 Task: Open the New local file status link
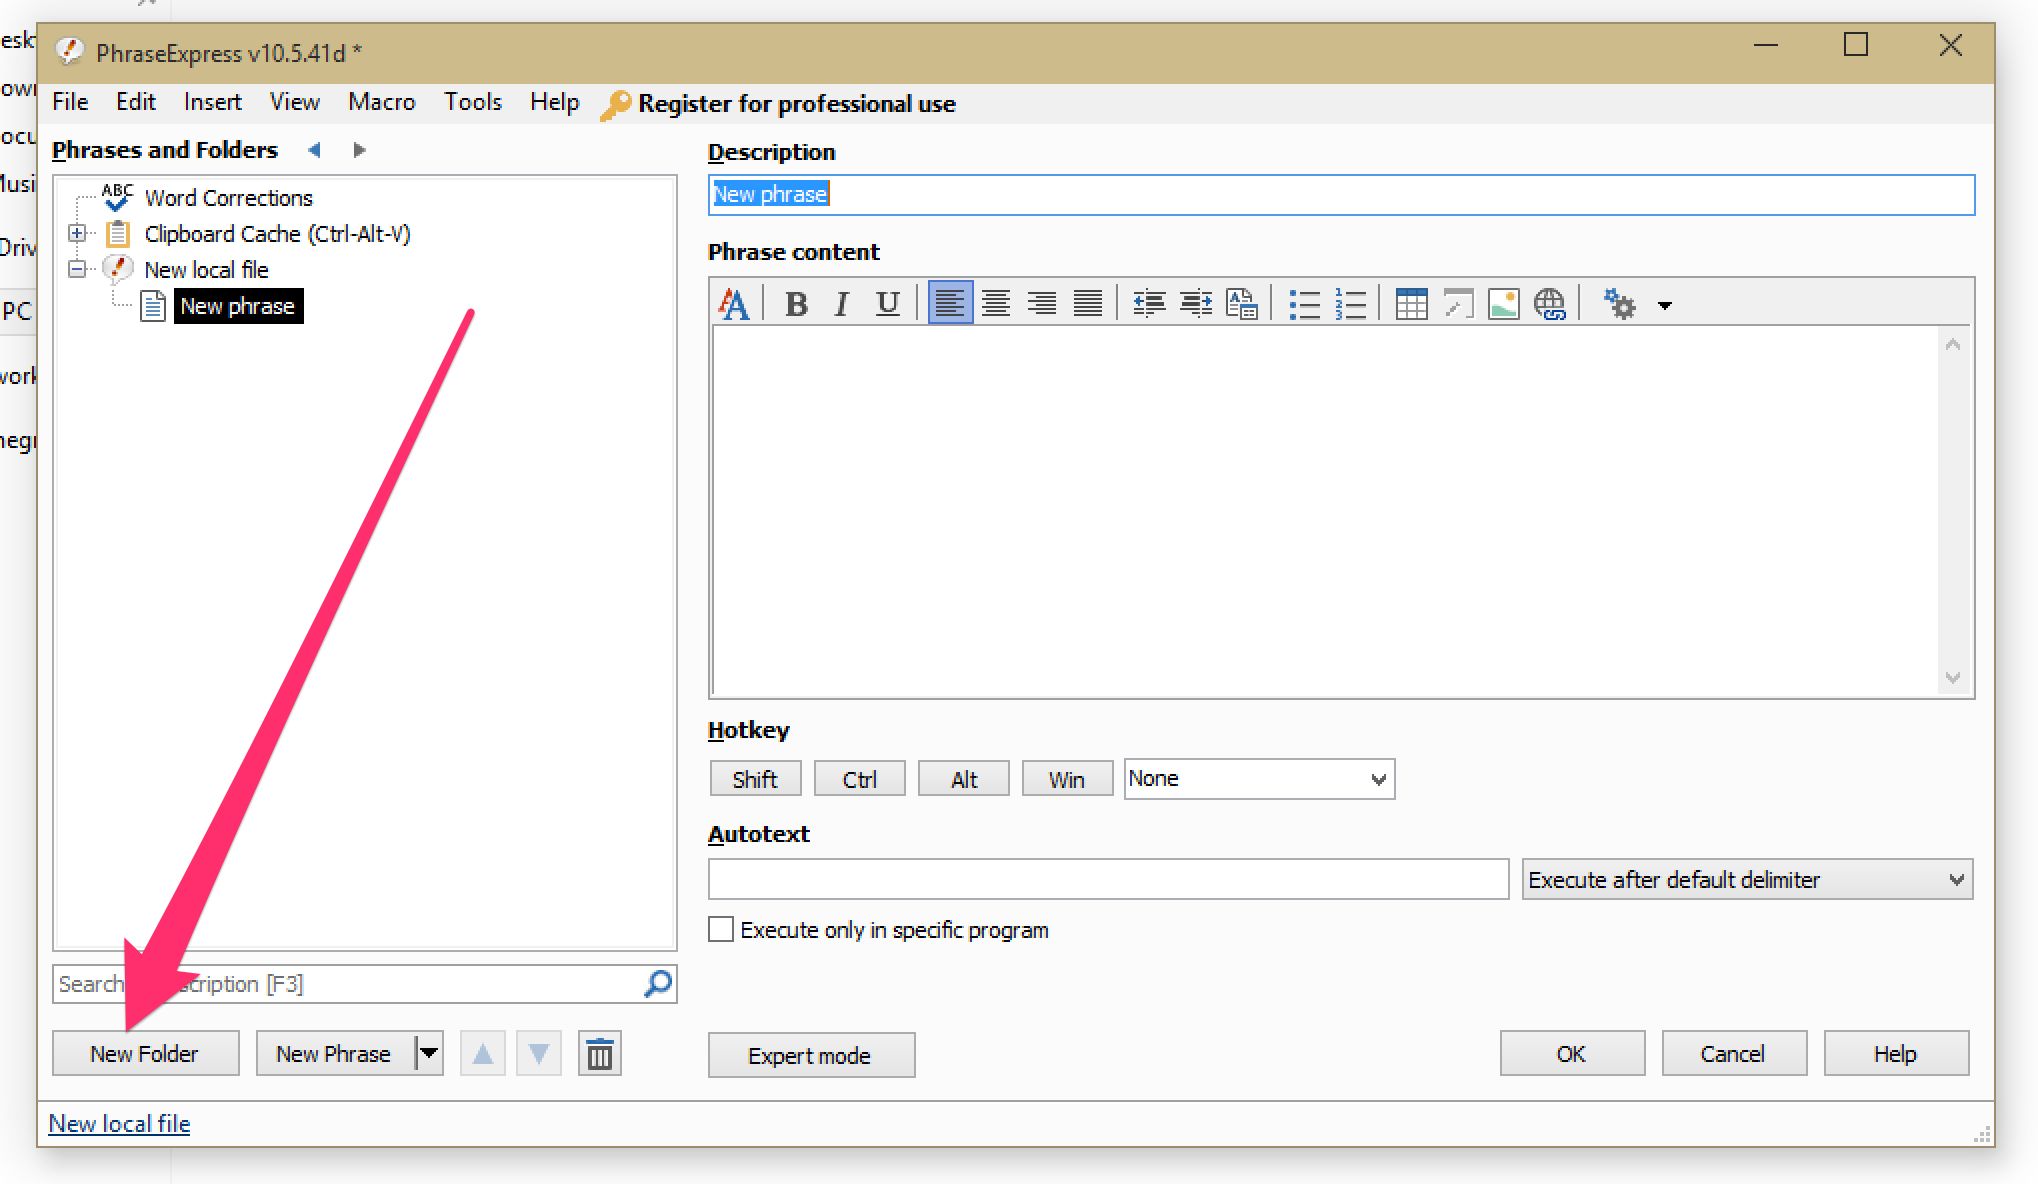click(x=119, y=1124)
